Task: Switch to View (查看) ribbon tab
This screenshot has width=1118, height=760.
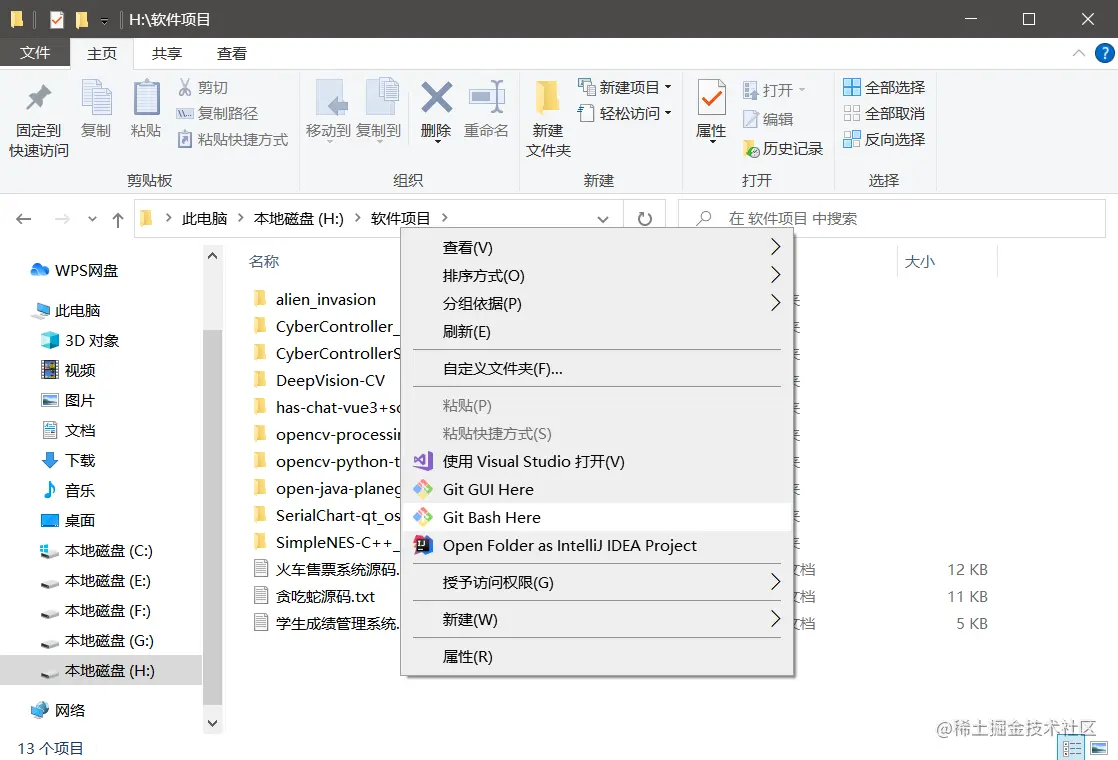Action: click(x=232, y=53)
